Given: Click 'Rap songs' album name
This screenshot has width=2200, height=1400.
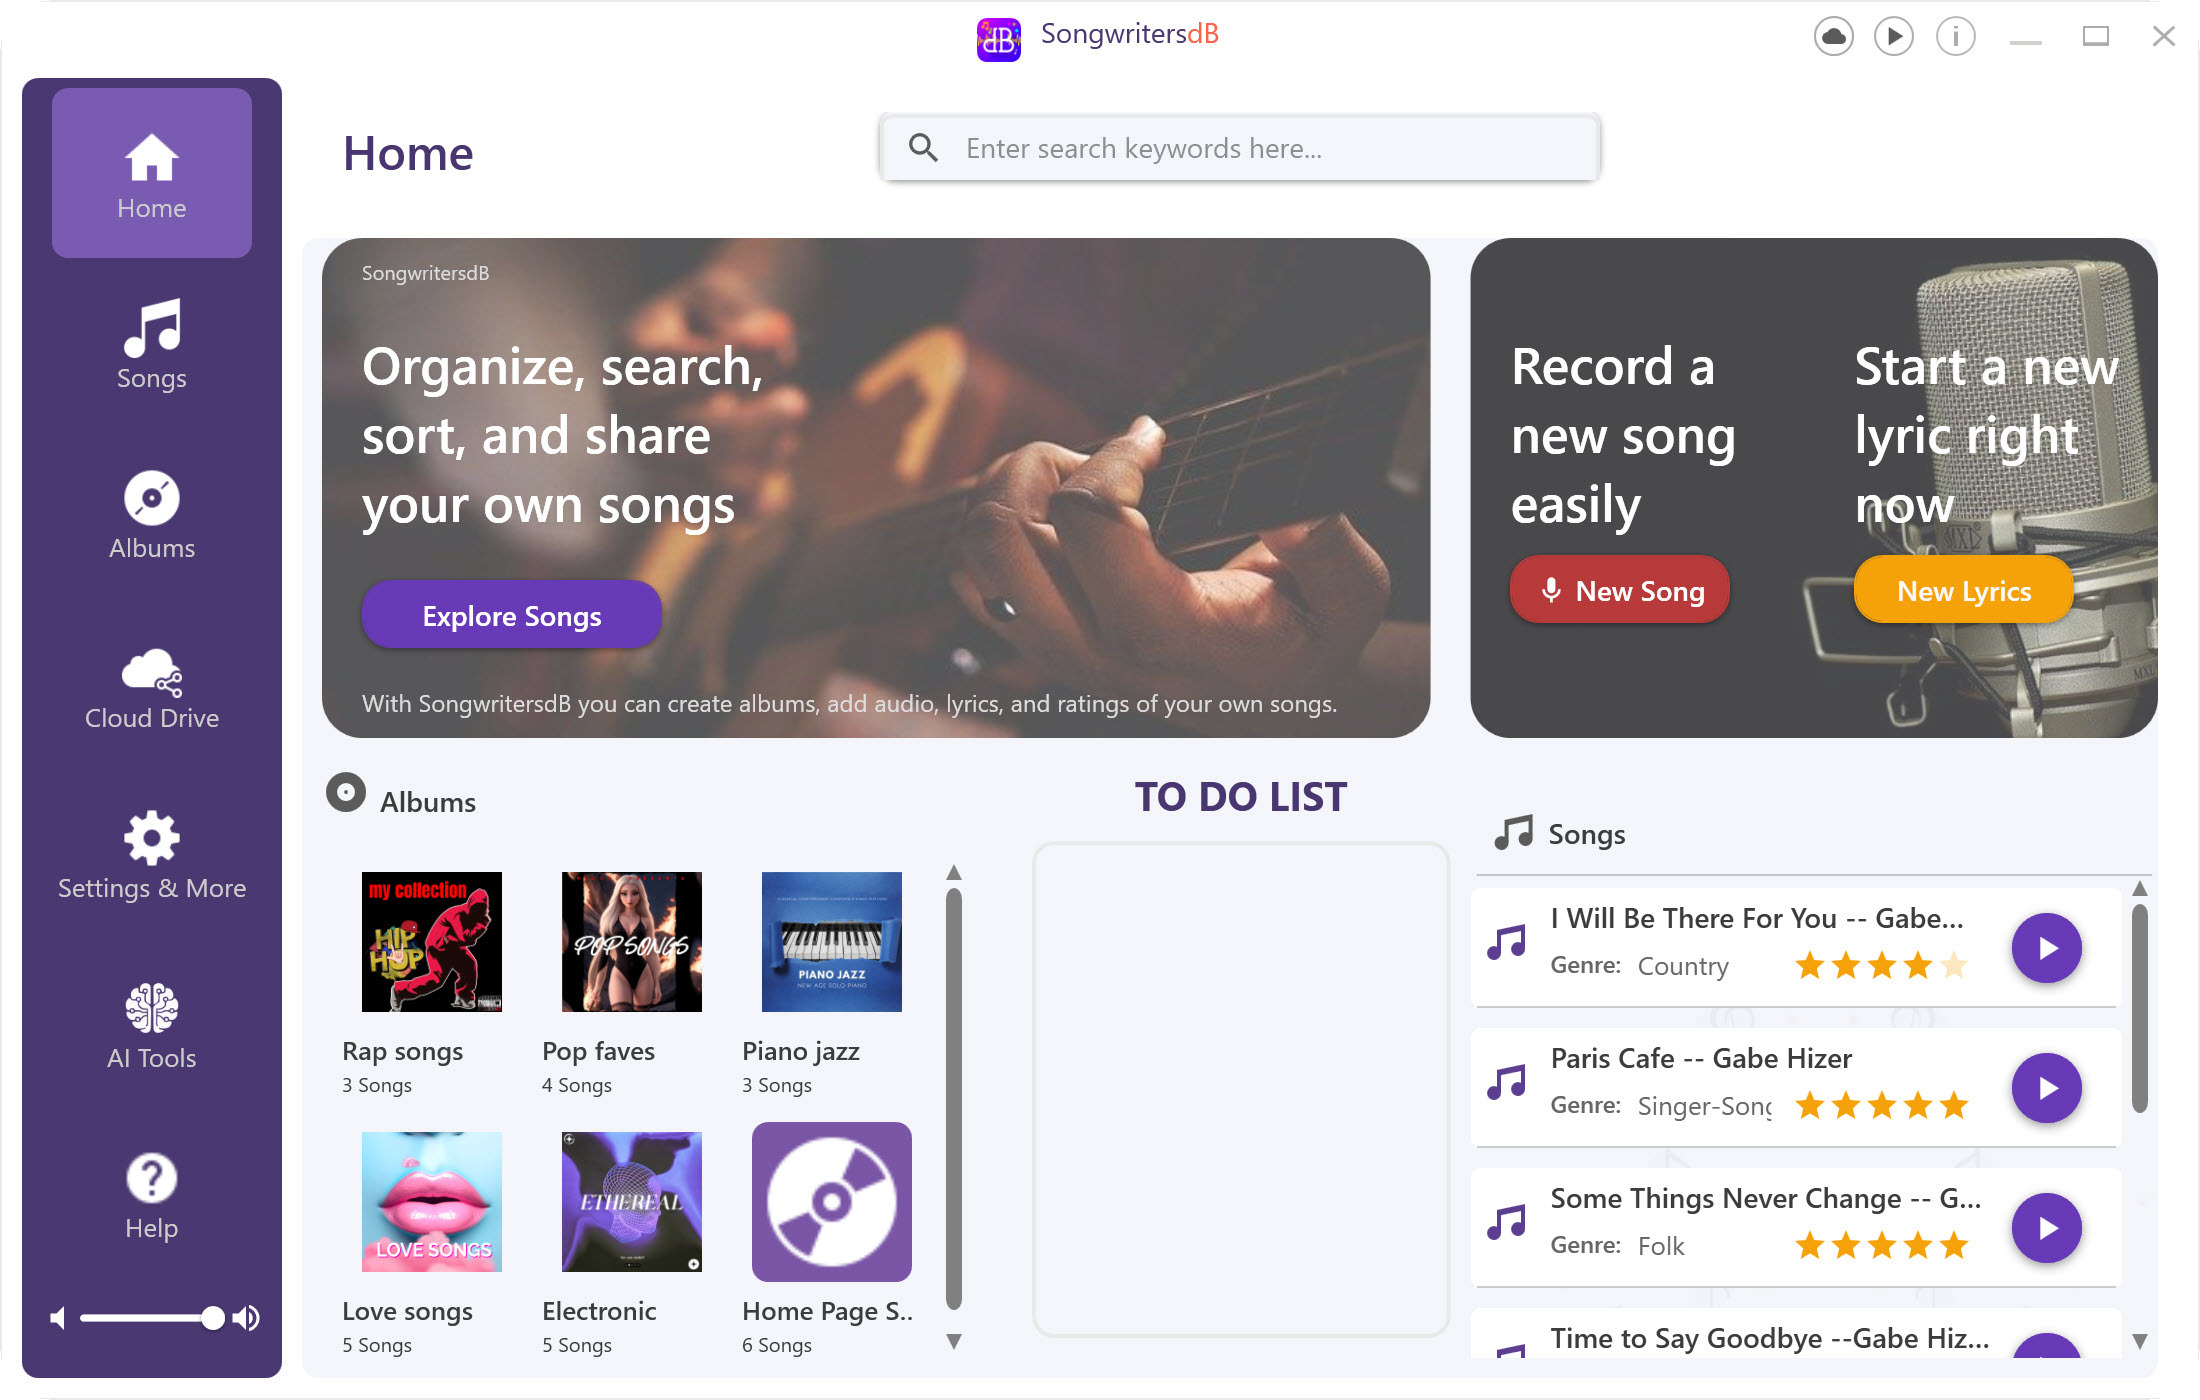Looking at the screenshot, I should (x=403, y=1051).
